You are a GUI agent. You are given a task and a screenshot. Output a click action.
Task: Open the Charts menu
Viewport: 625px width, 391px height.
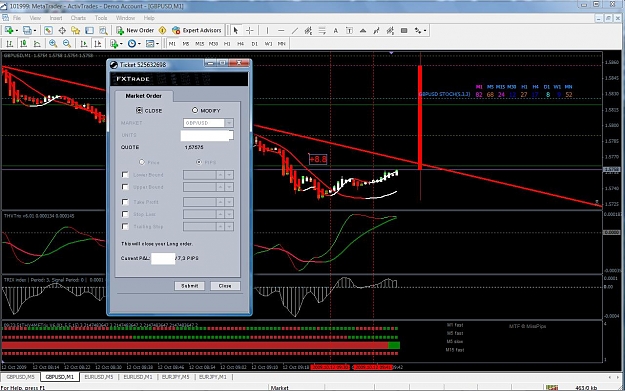(78, 18)
